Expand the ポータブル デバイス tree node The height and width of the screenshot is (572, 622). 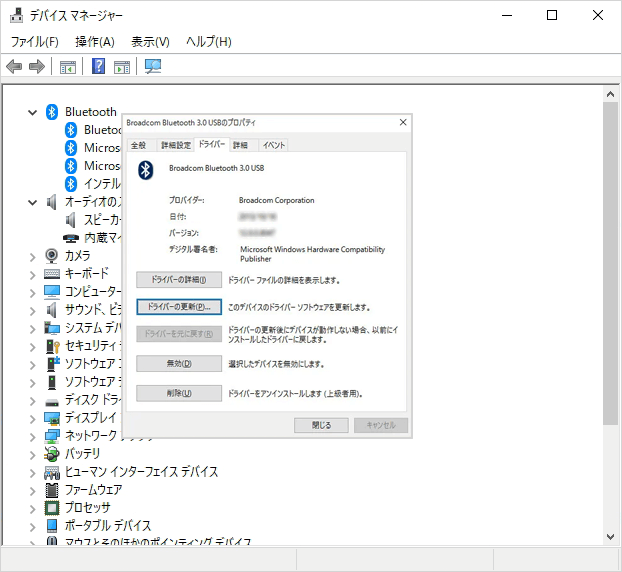33,527
